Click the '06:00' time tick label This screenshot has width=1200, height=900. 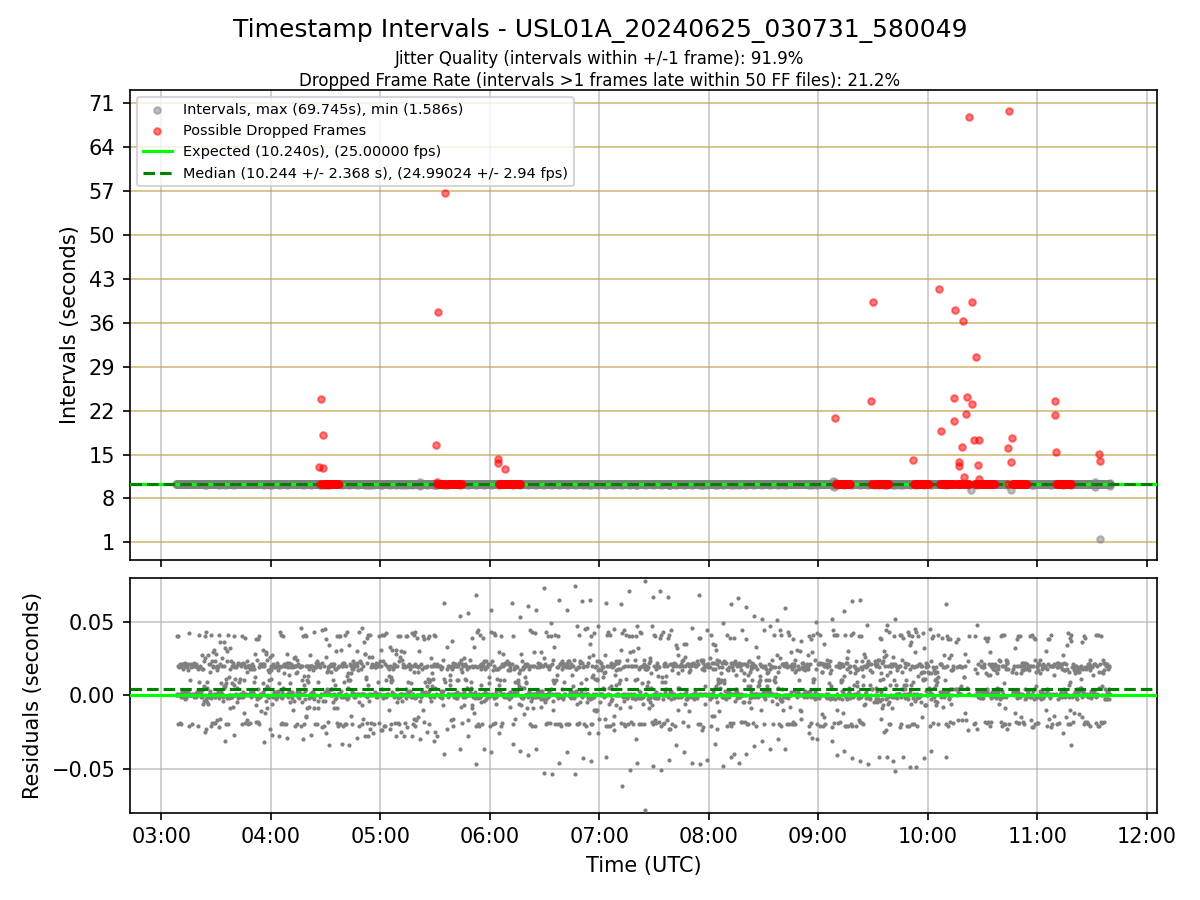pos(489,836)
